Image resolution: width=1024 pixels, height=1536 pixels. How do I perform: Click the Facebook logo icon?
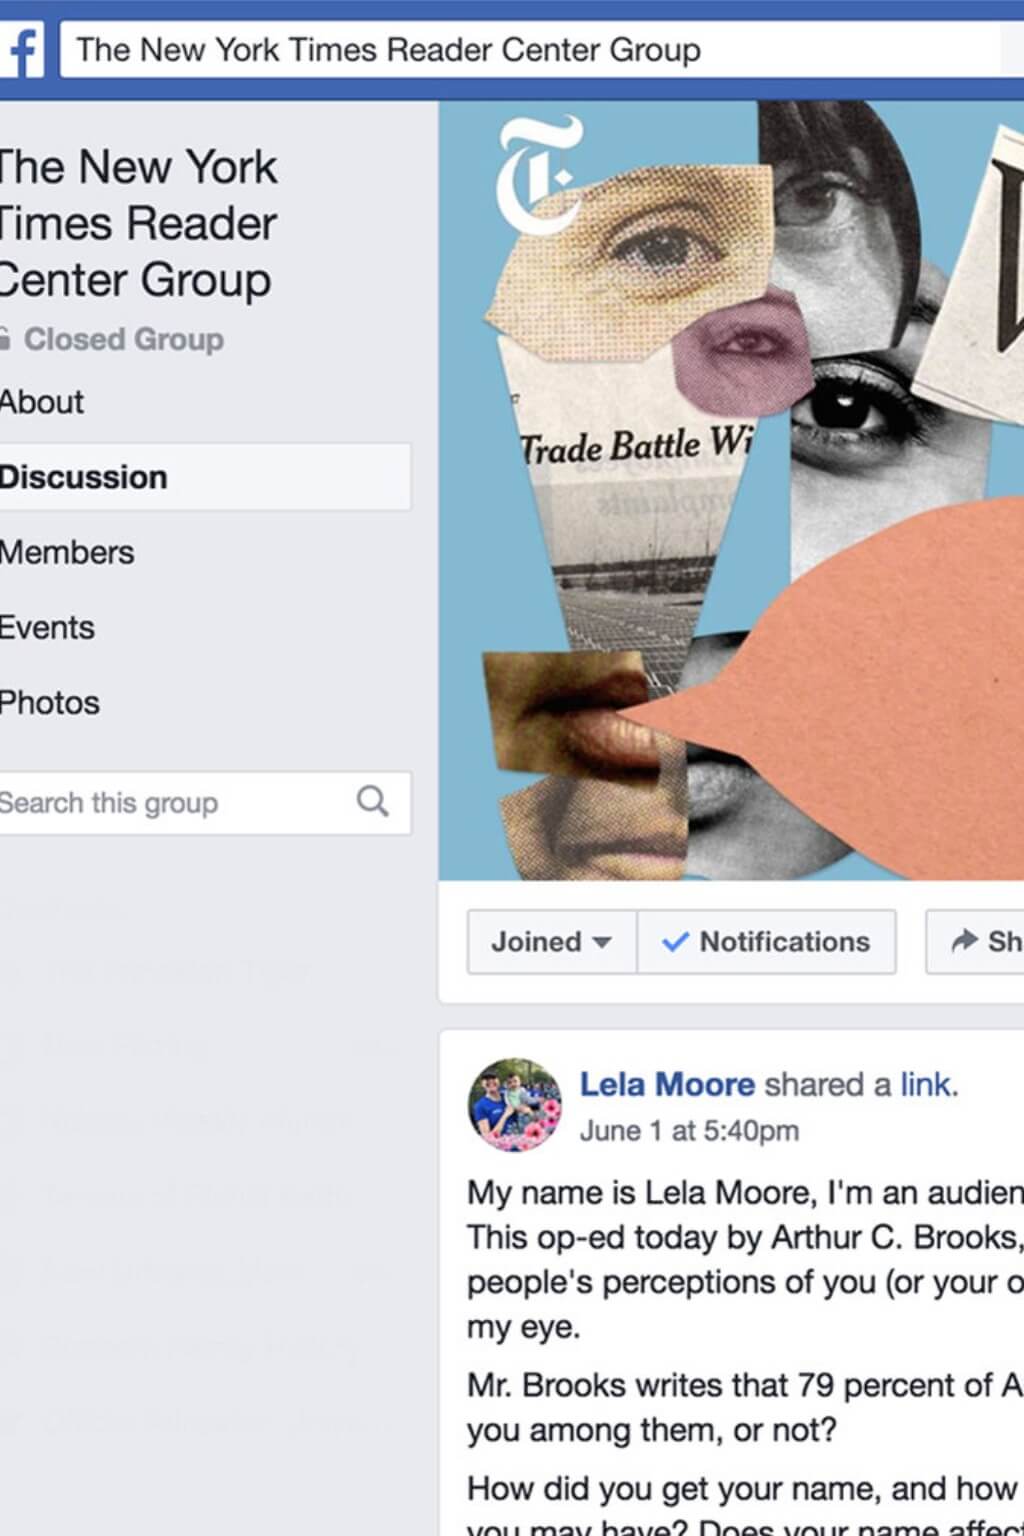22,50
